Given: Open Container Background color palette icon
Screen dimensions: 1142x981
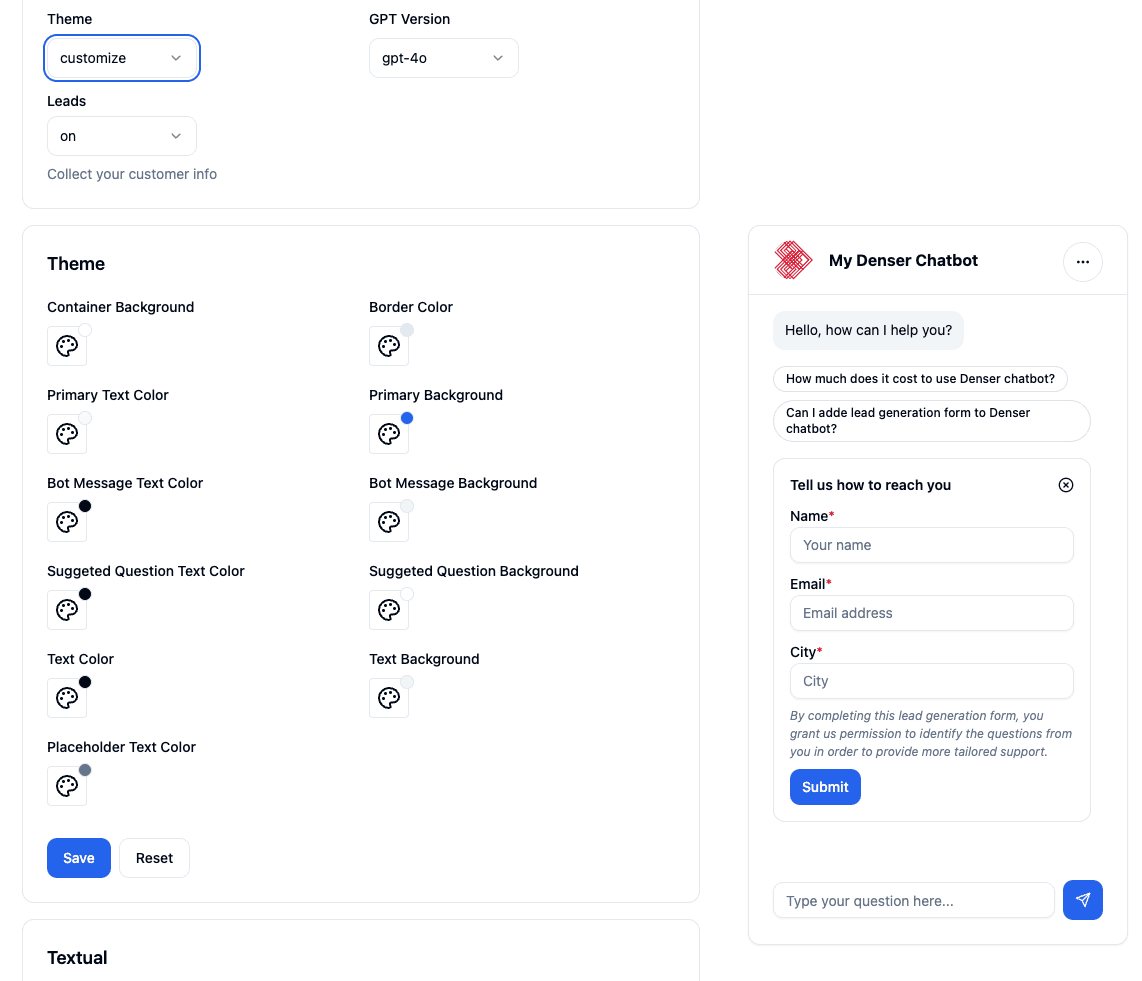Looking at the screenshot, I should coord(67,346).
